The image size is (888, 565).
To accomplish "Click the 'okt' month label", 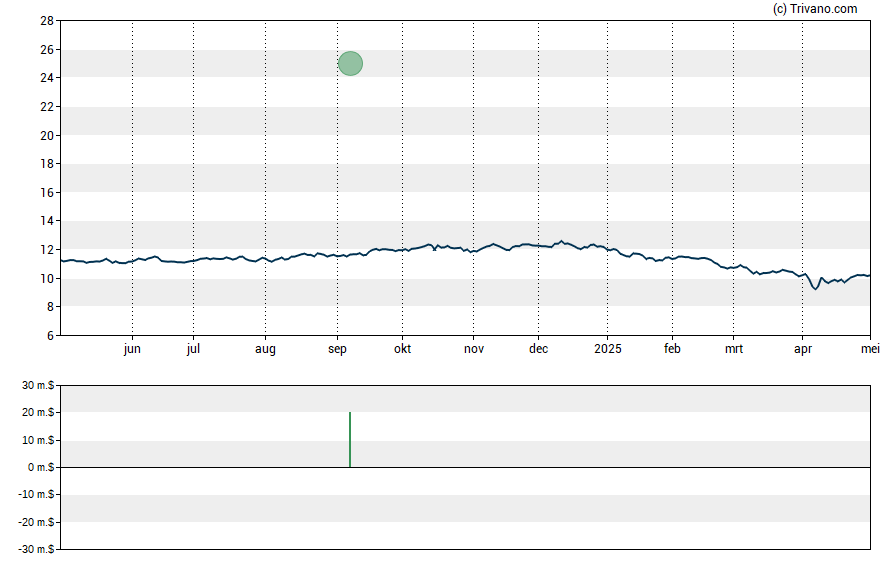I will (403, 349).
